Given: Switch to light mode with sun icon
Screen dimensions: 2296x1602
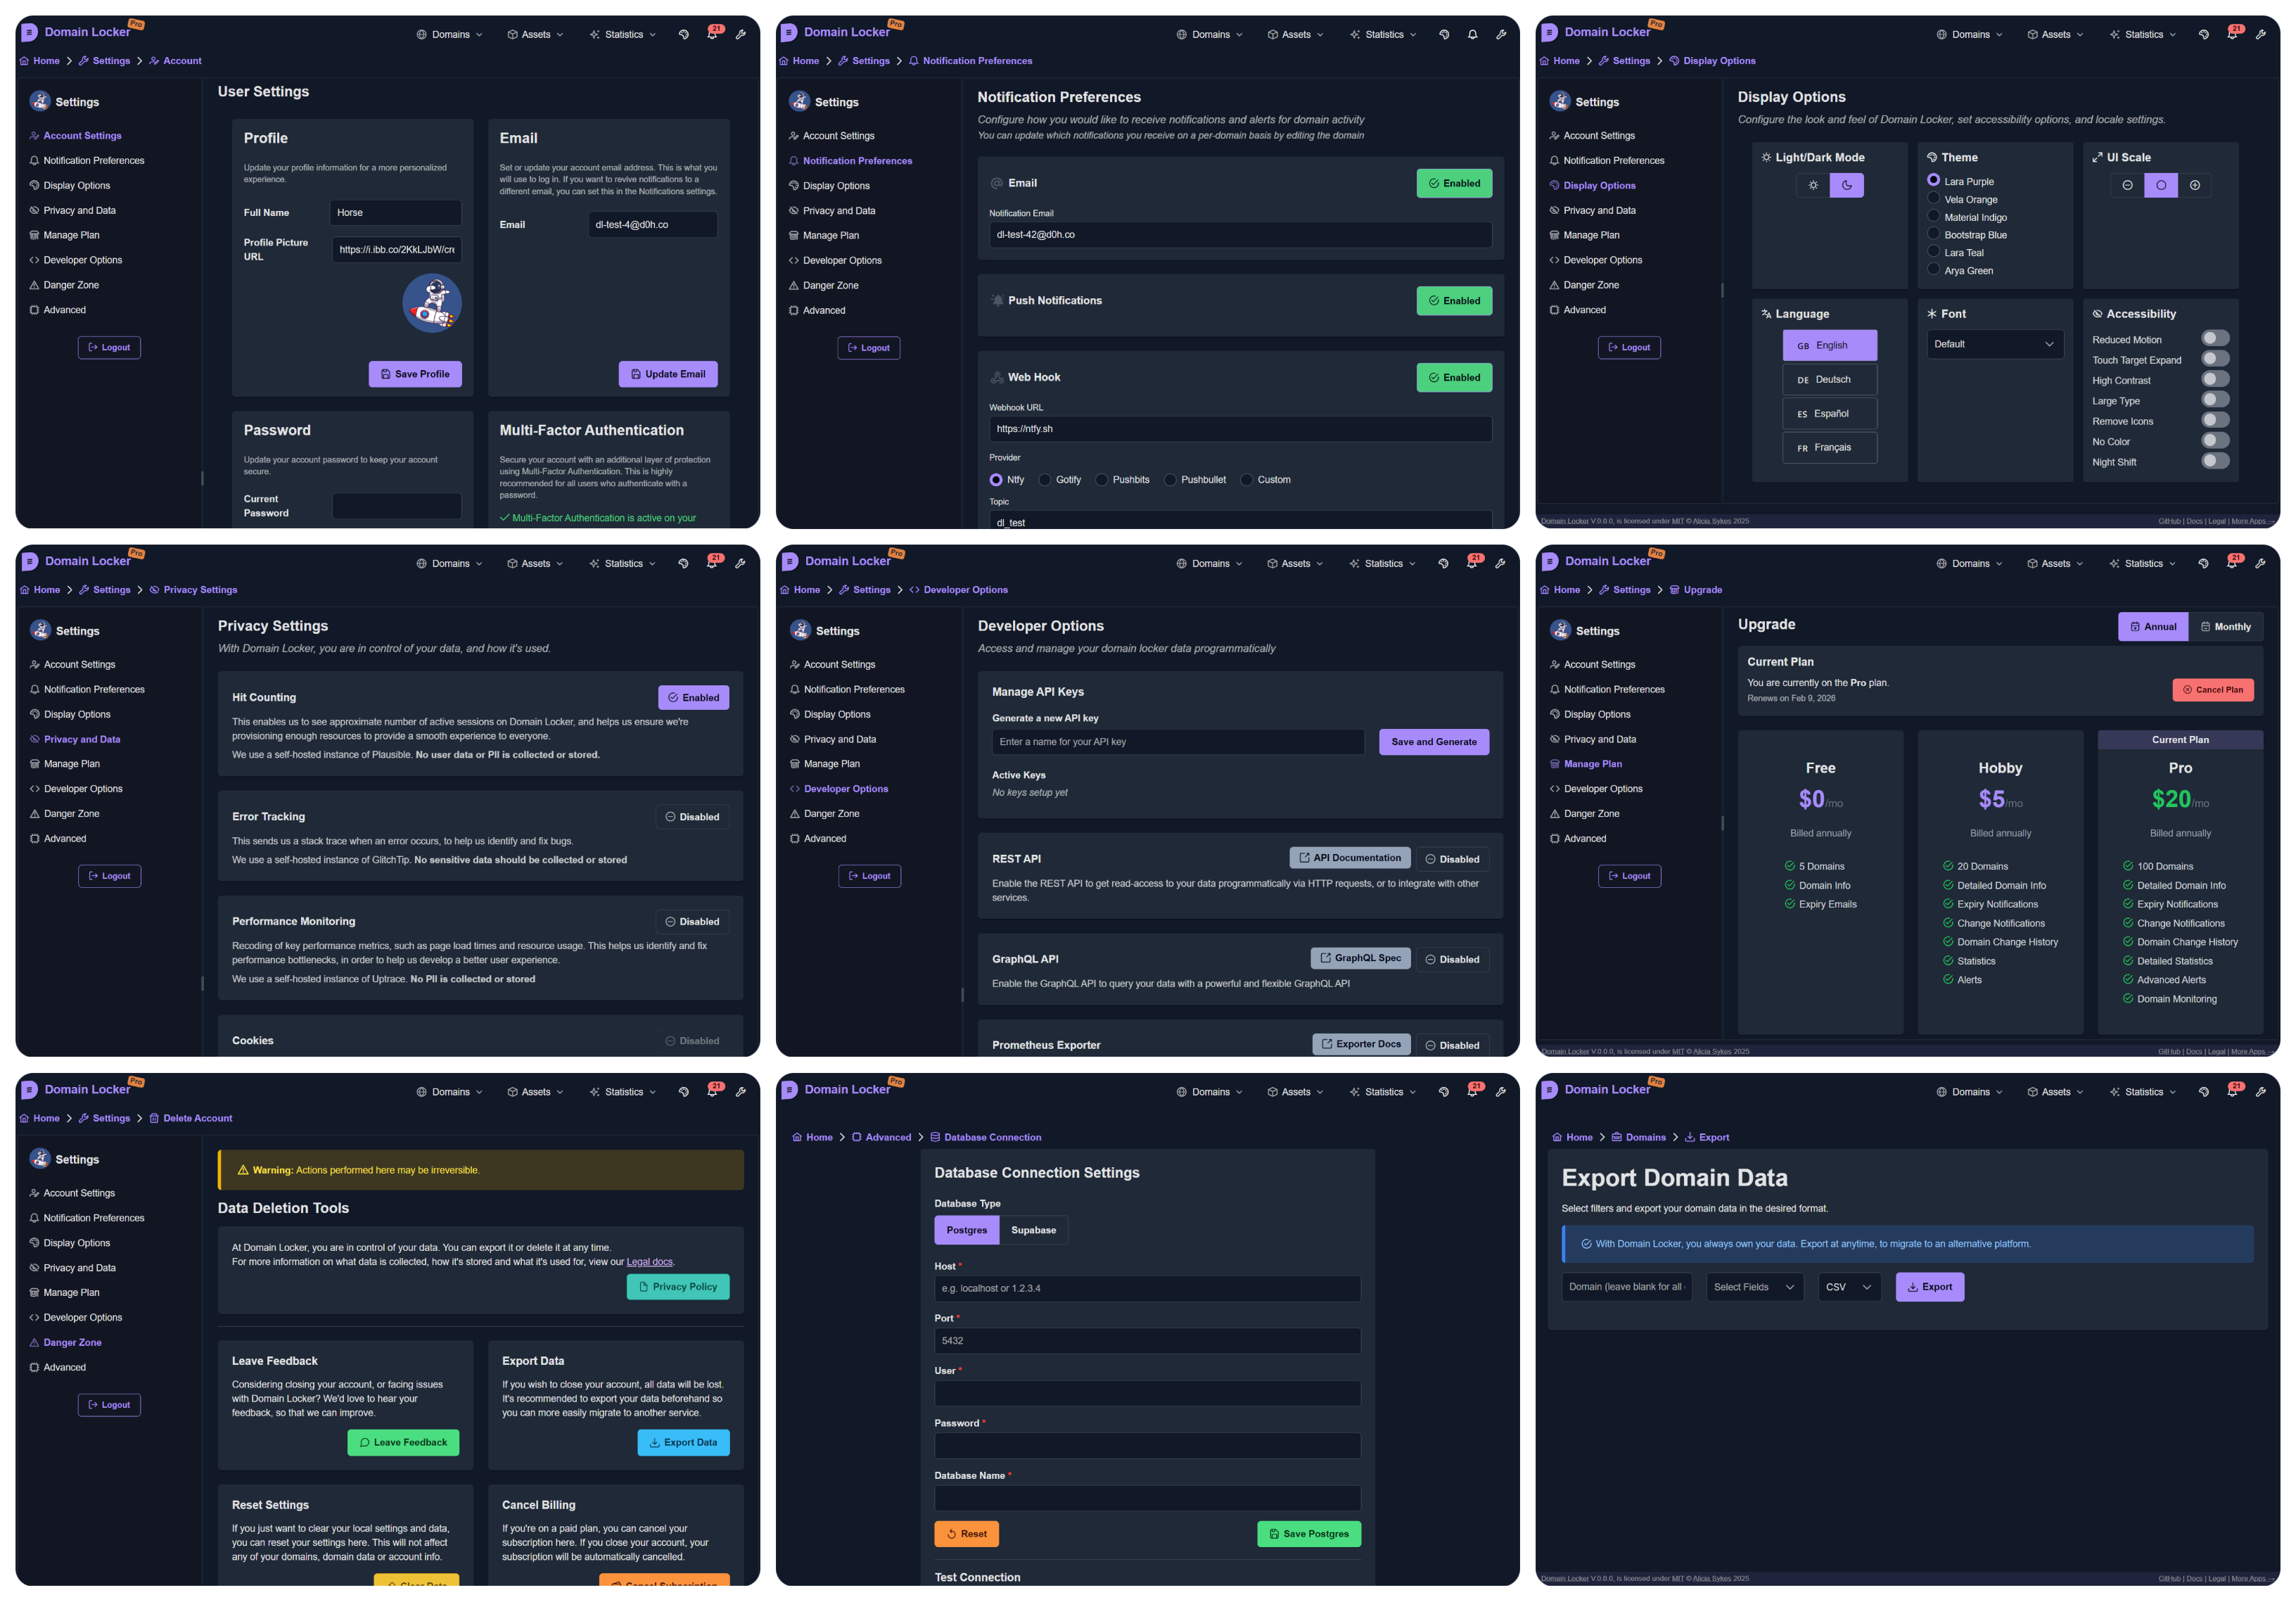Looking at the screenshot, I should pyautogui.click(x=1813, y=185).
